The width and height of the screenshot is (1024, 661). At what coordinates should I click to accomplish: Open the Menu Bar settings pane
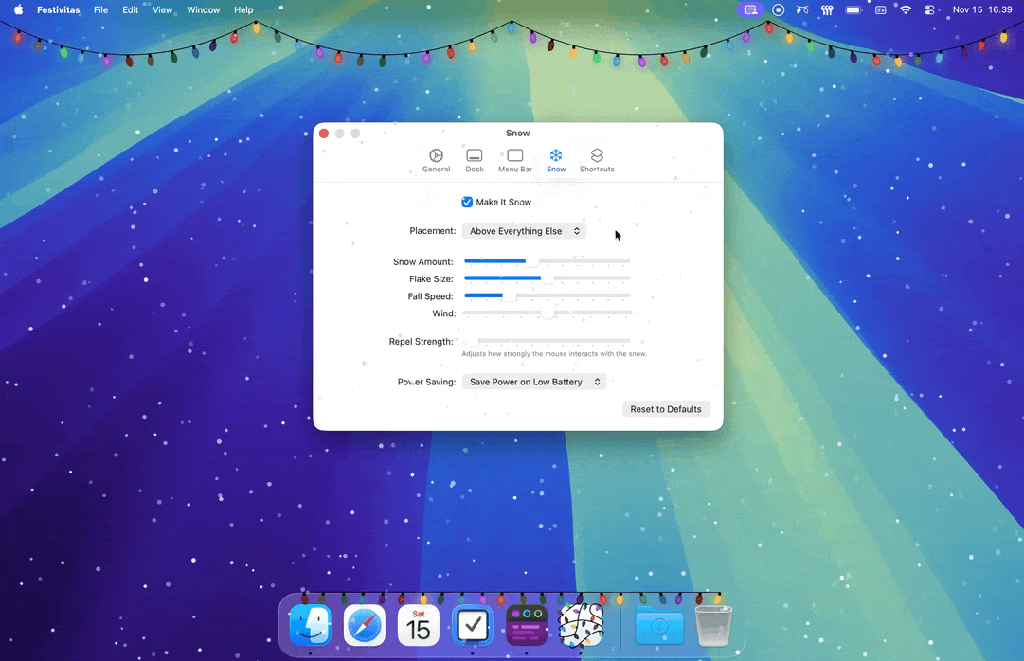(514, 160)
